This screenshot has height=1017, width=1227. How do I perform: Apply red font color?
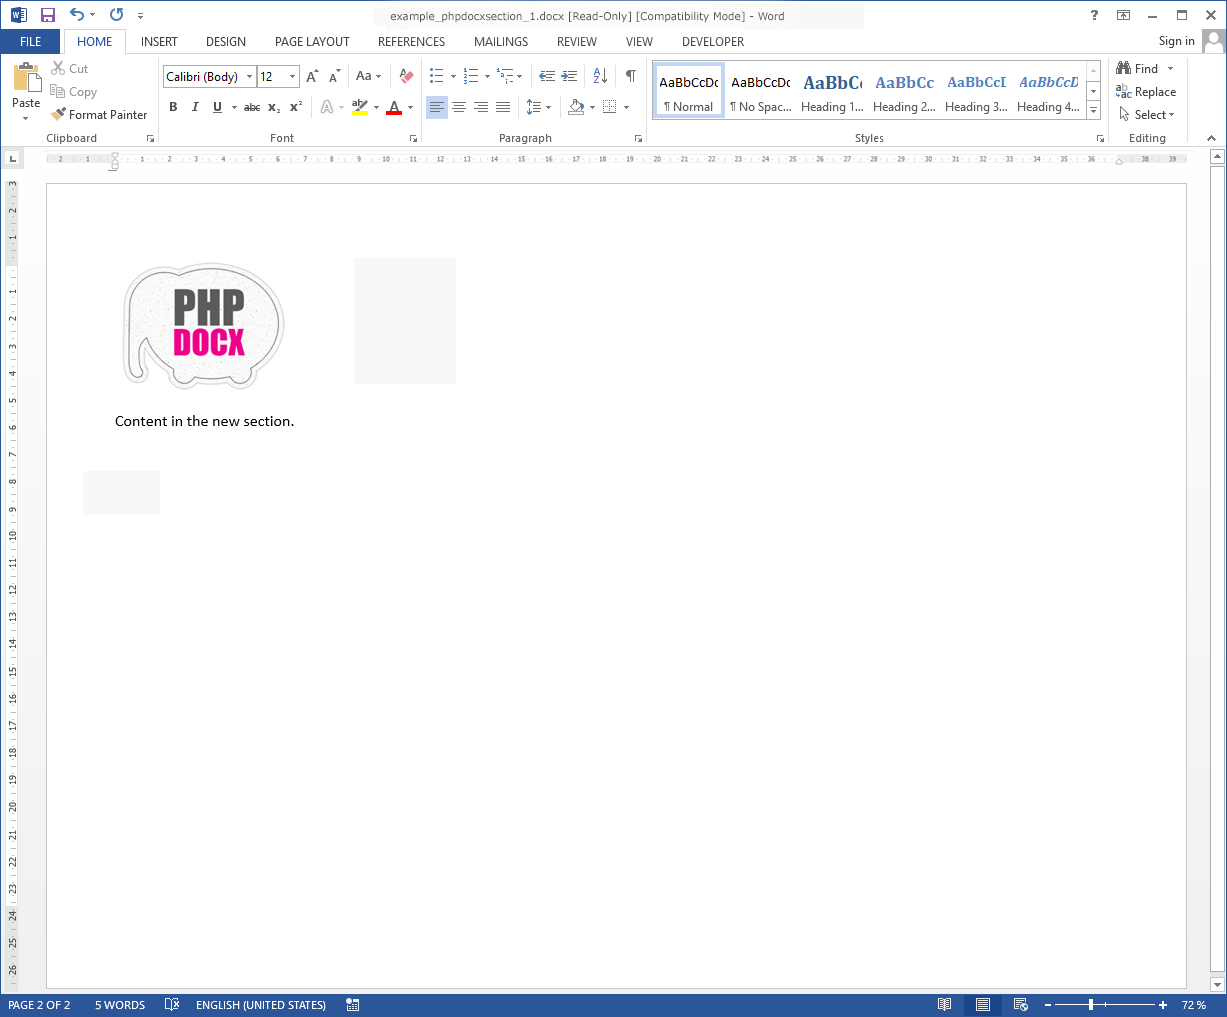[394, 107]
